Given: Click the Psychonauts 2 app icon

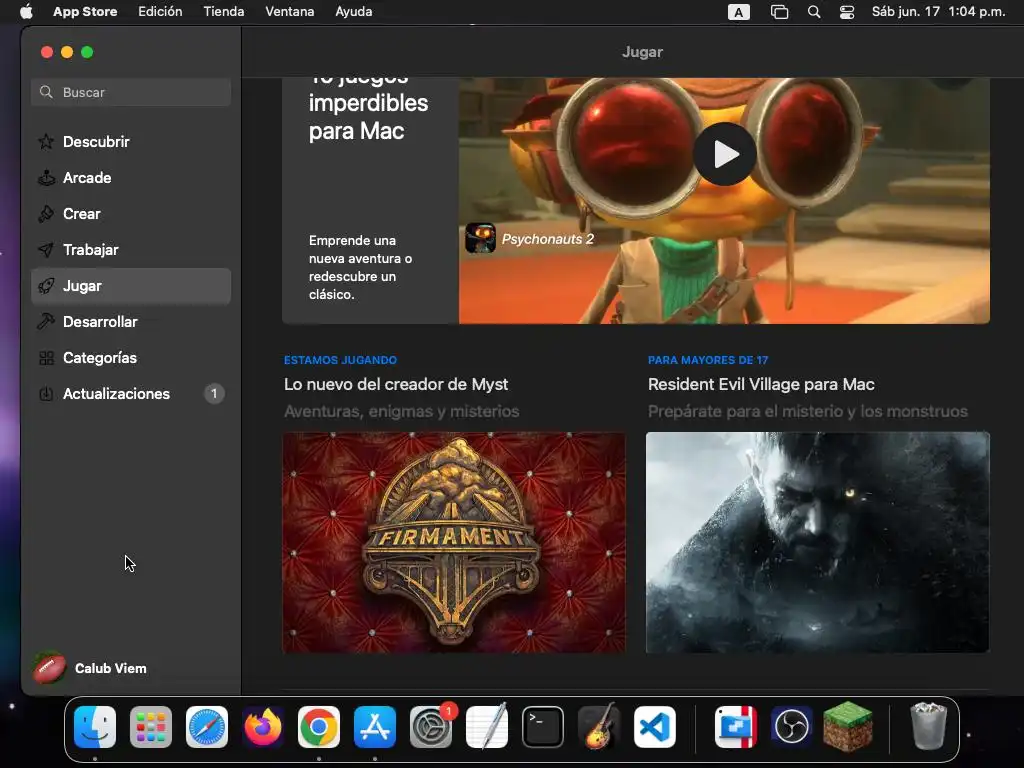Looking at the screenshot, I should click(480, 238).
